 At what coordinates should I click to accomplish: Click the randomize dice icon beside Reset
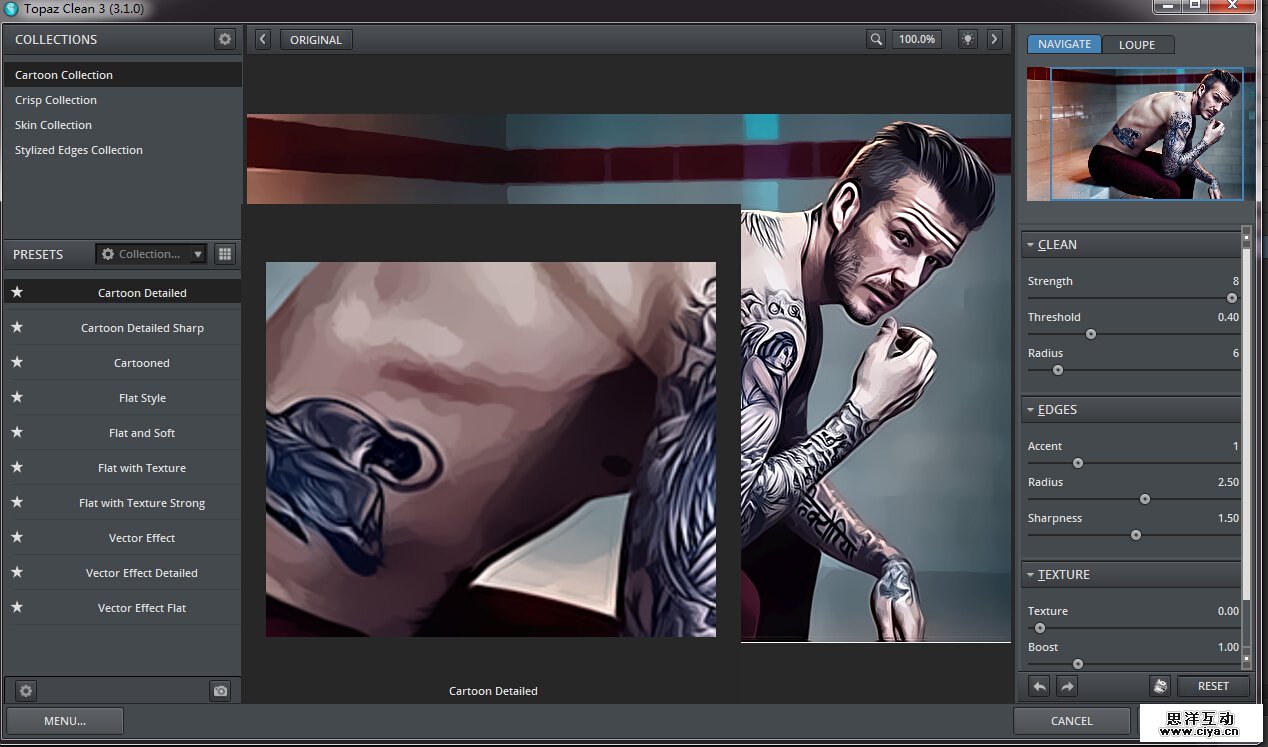tap(1160, 686)
